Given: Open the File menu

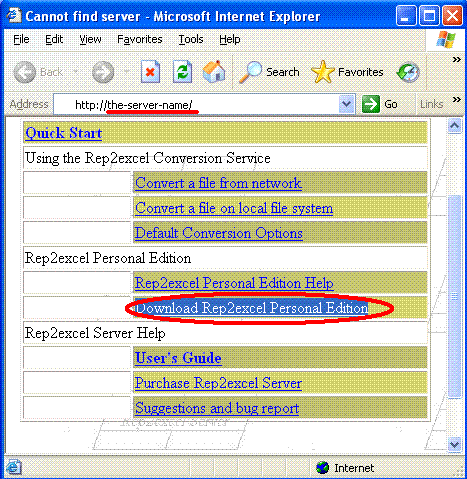Looking at the screenshot, I should tap(21, 39).
